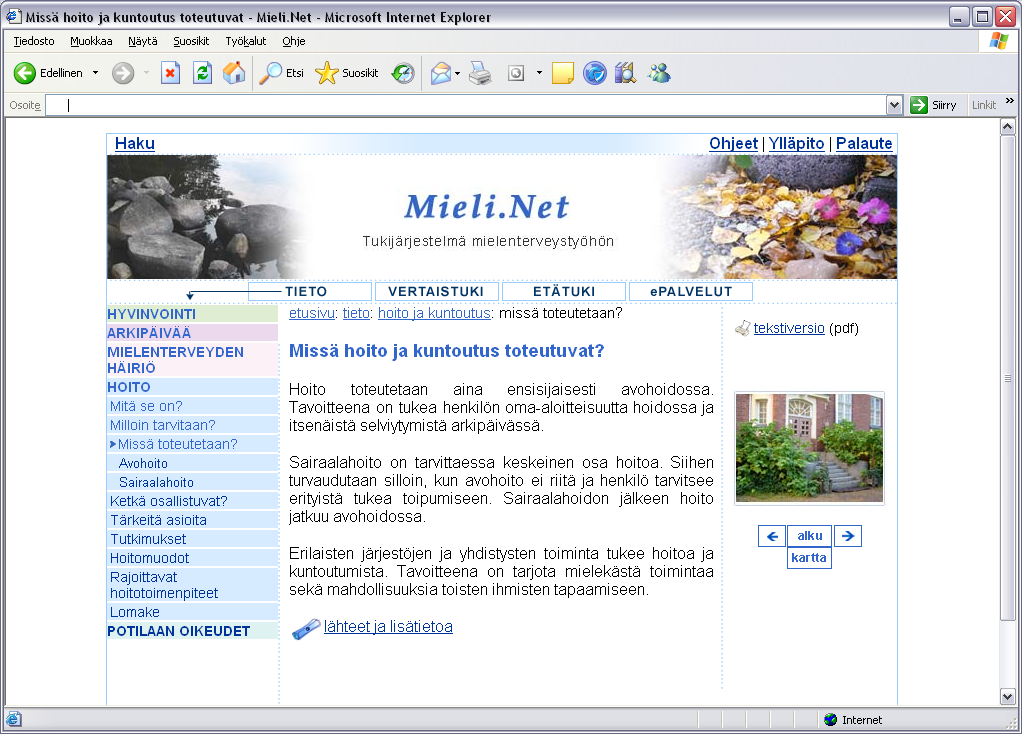Click inside the Osoite address field
The width and height of the screenshot is (1022, 734).
coord(467,105)
